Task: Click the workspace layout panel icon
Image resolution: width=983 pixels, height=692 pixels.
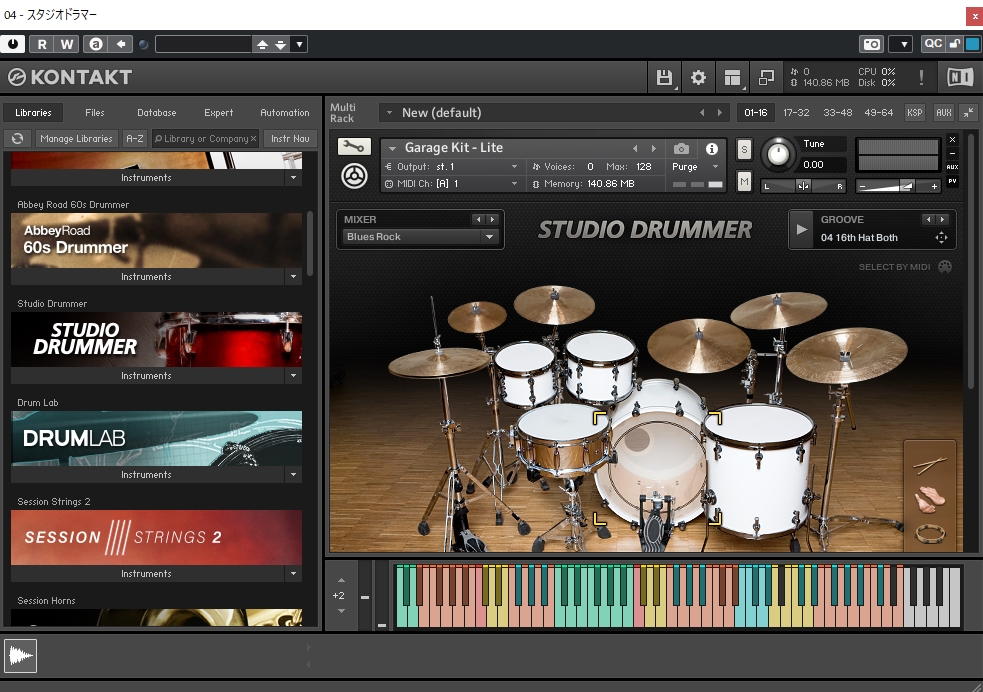Action: pos(732,77)
